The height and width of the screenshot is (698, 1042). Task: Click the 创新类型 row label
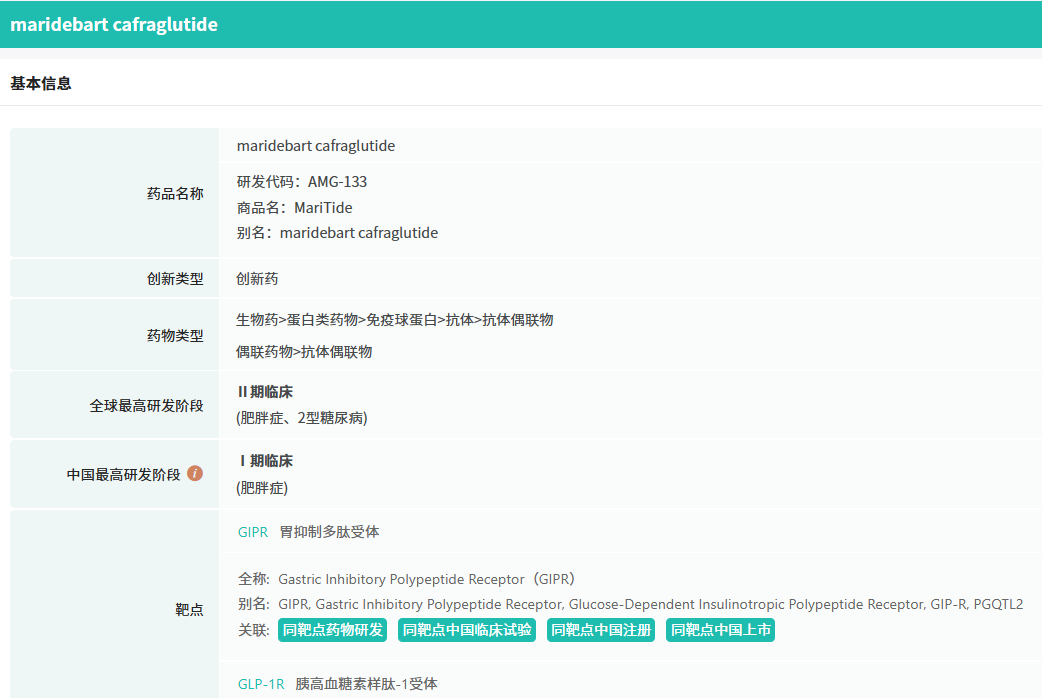tap(175, 279)
